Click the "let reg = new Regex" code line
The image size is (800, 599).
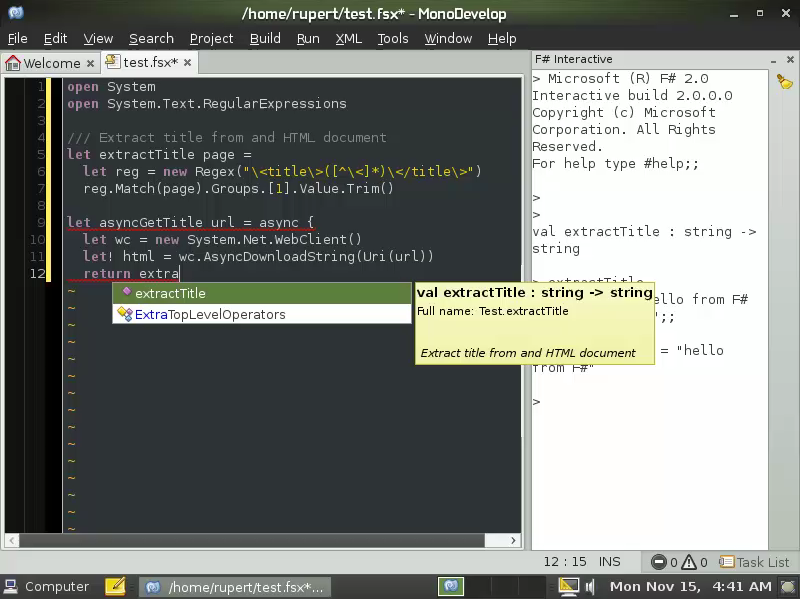click(x=282, y=171)
